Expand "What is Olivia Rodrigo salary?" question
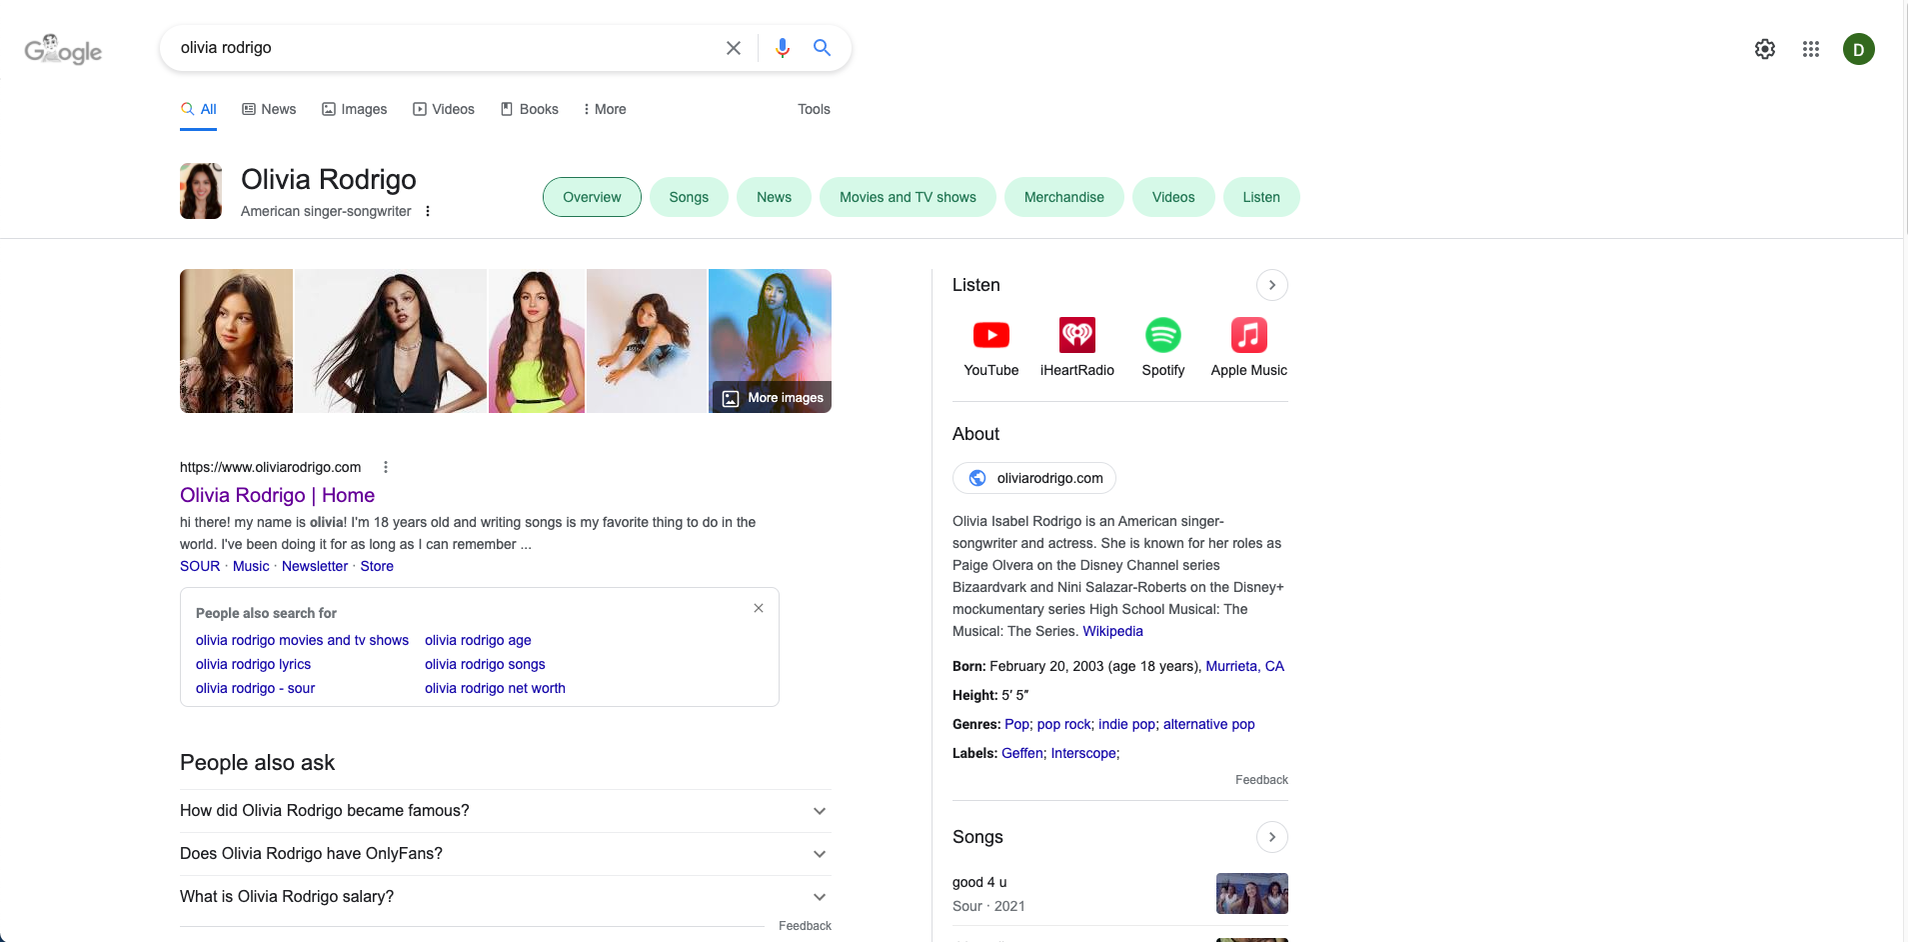 pos(505,897)
